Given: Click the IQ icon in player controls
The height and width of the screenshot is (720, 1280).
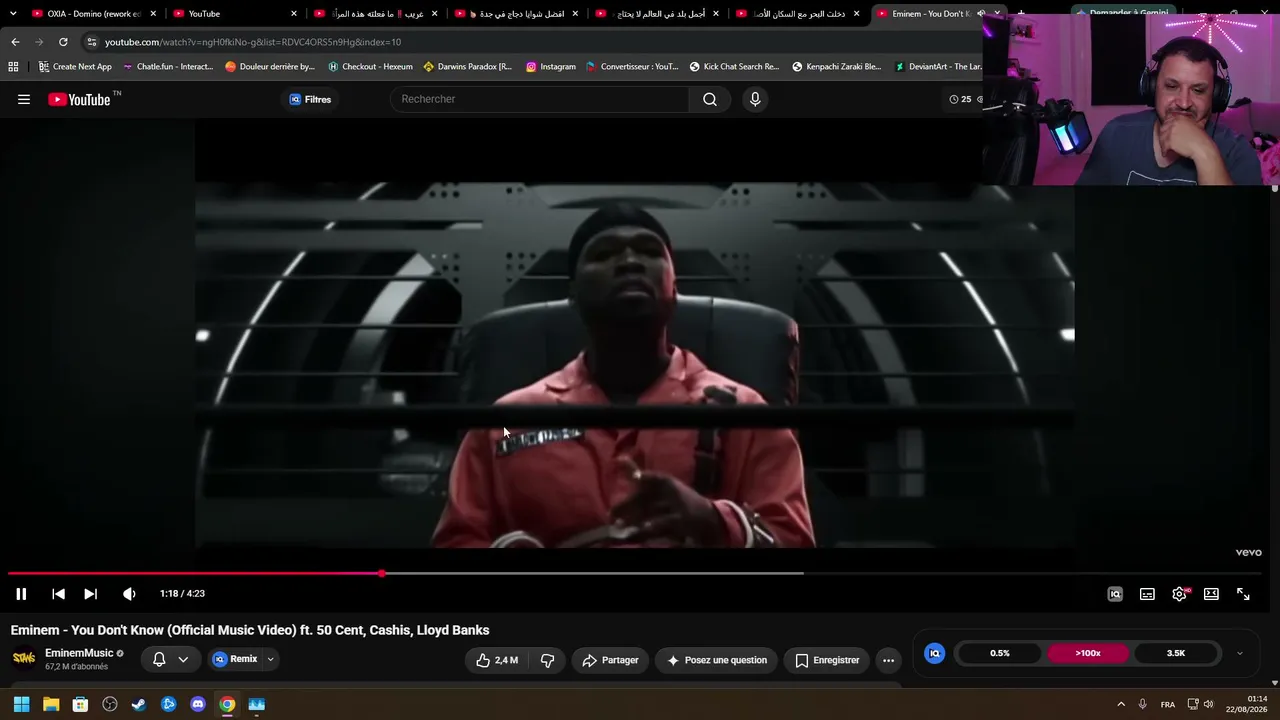Looking at the screenshot, I should click(1115, 594).
